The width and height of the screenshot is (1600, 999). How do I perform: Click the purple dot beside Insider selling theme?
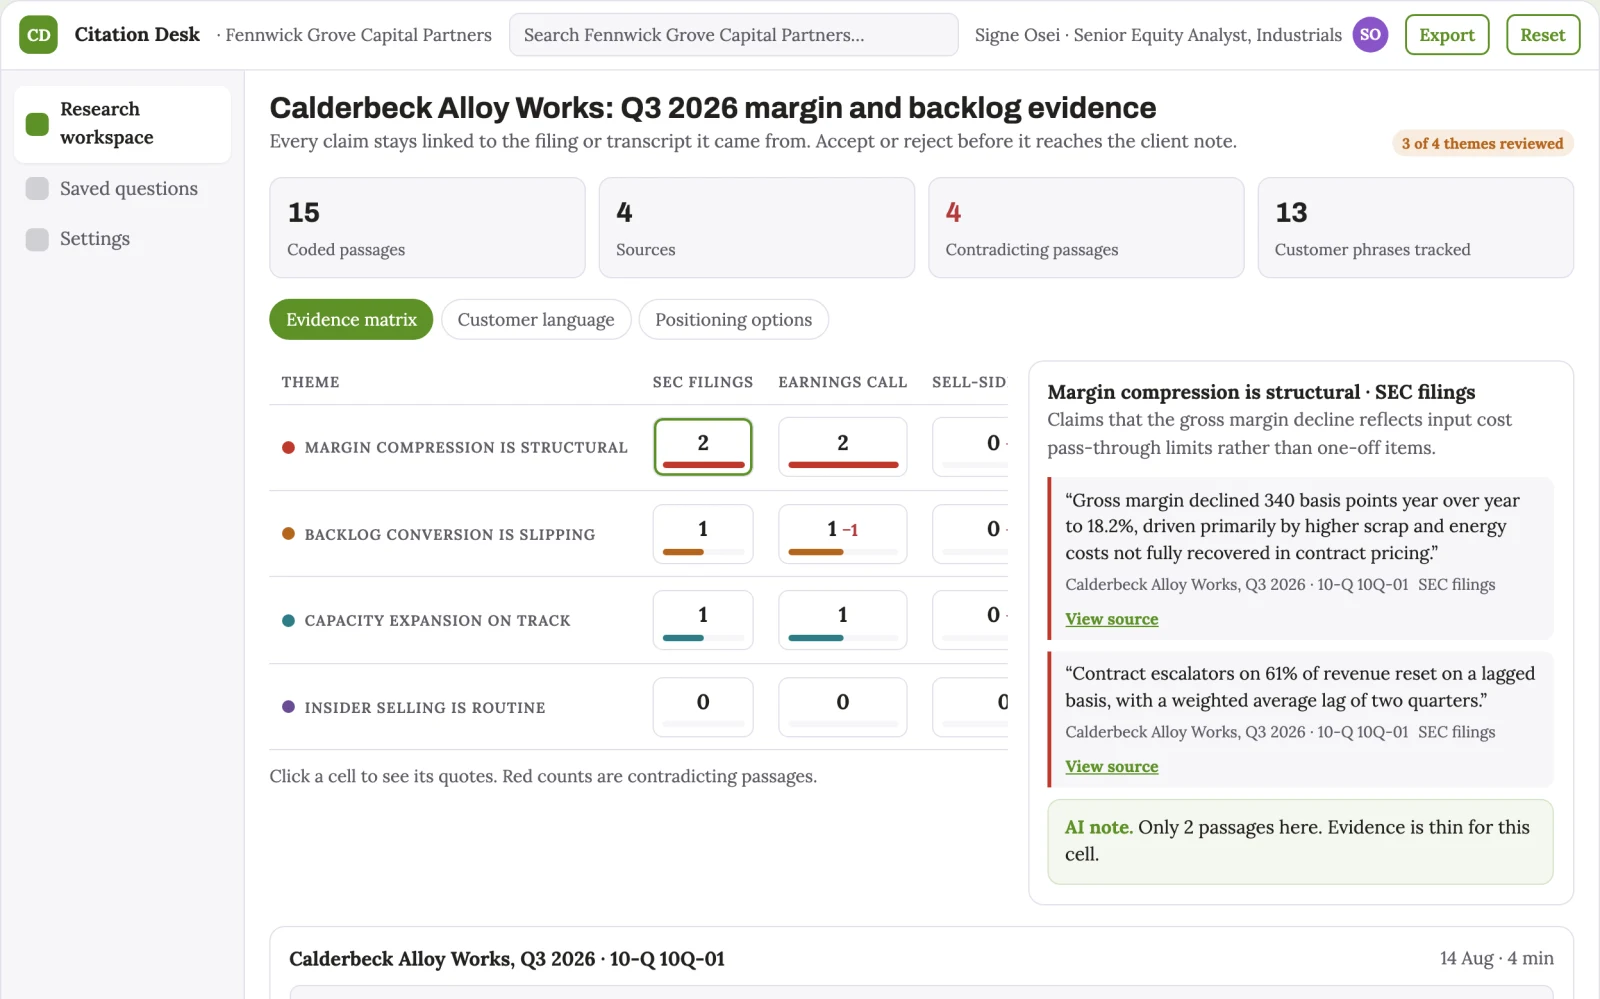(288, 707)
